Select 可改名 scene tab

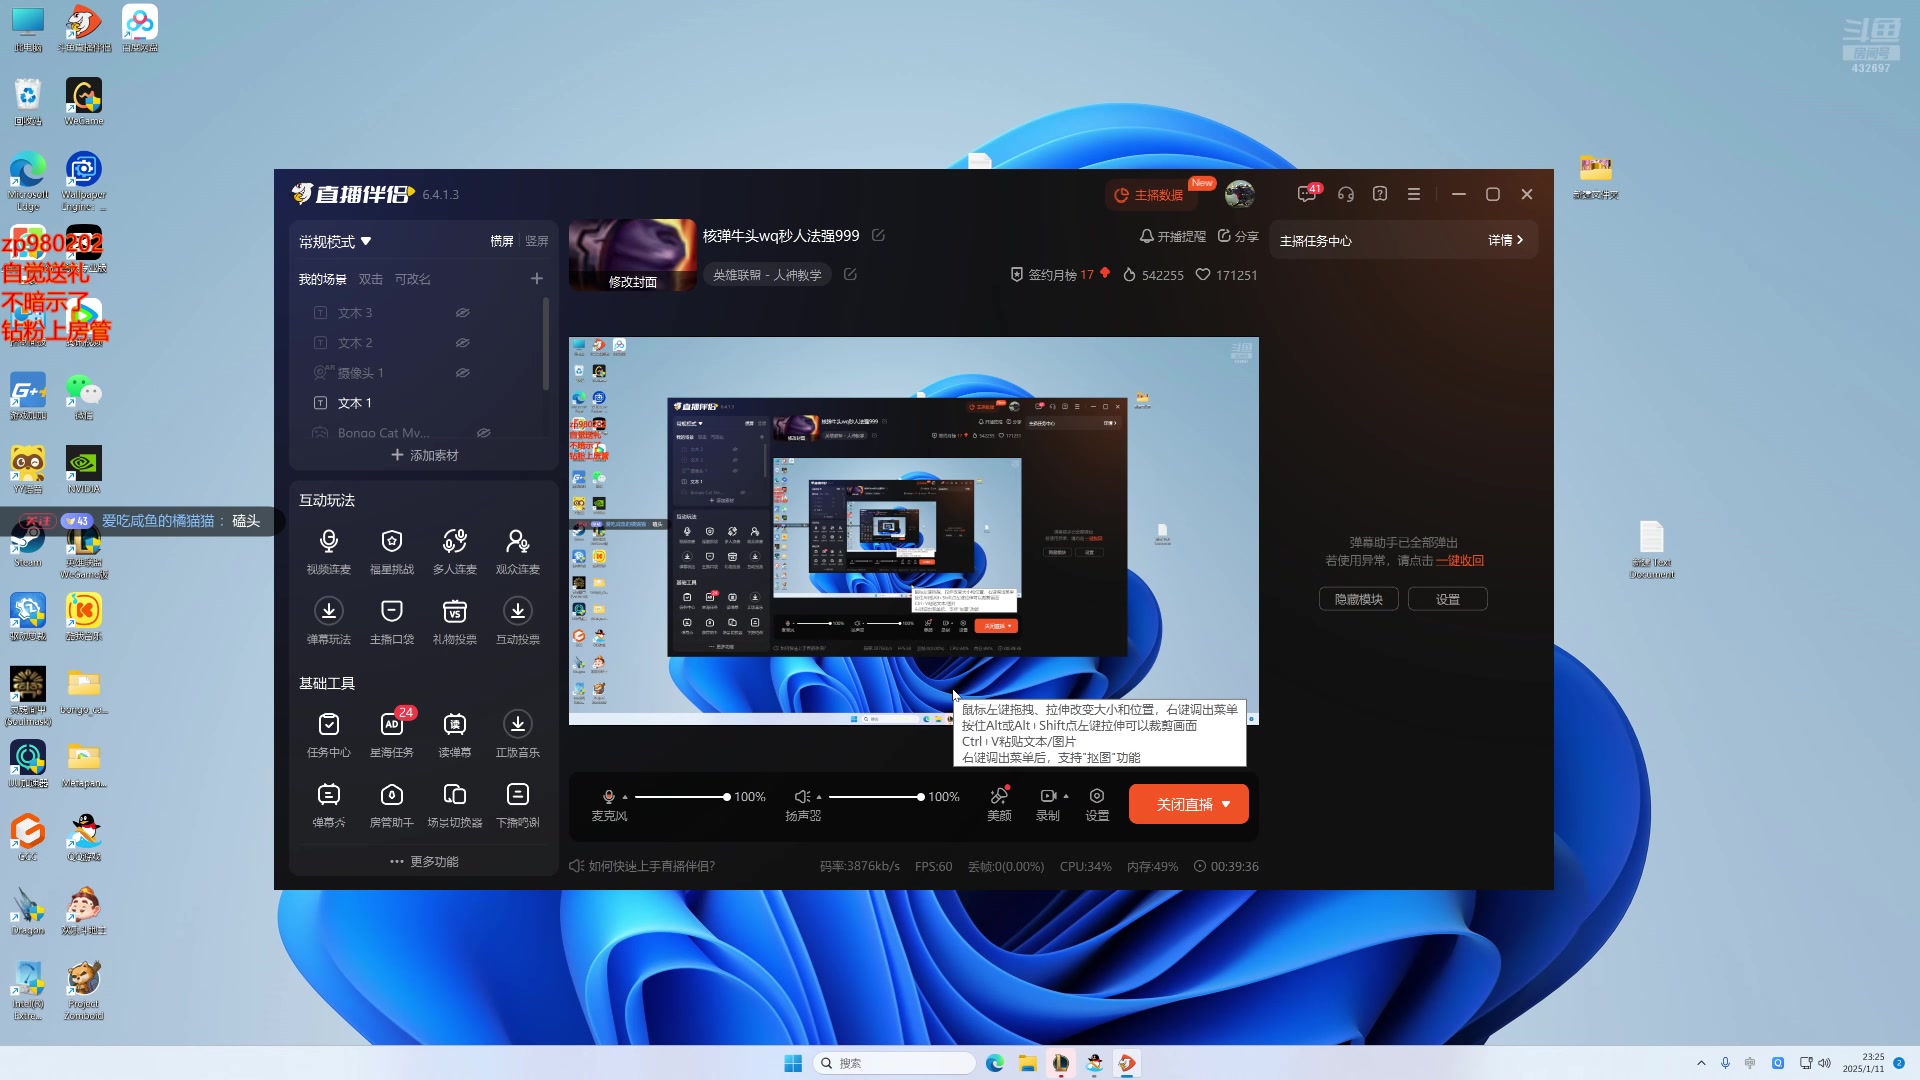pos(412,279)
